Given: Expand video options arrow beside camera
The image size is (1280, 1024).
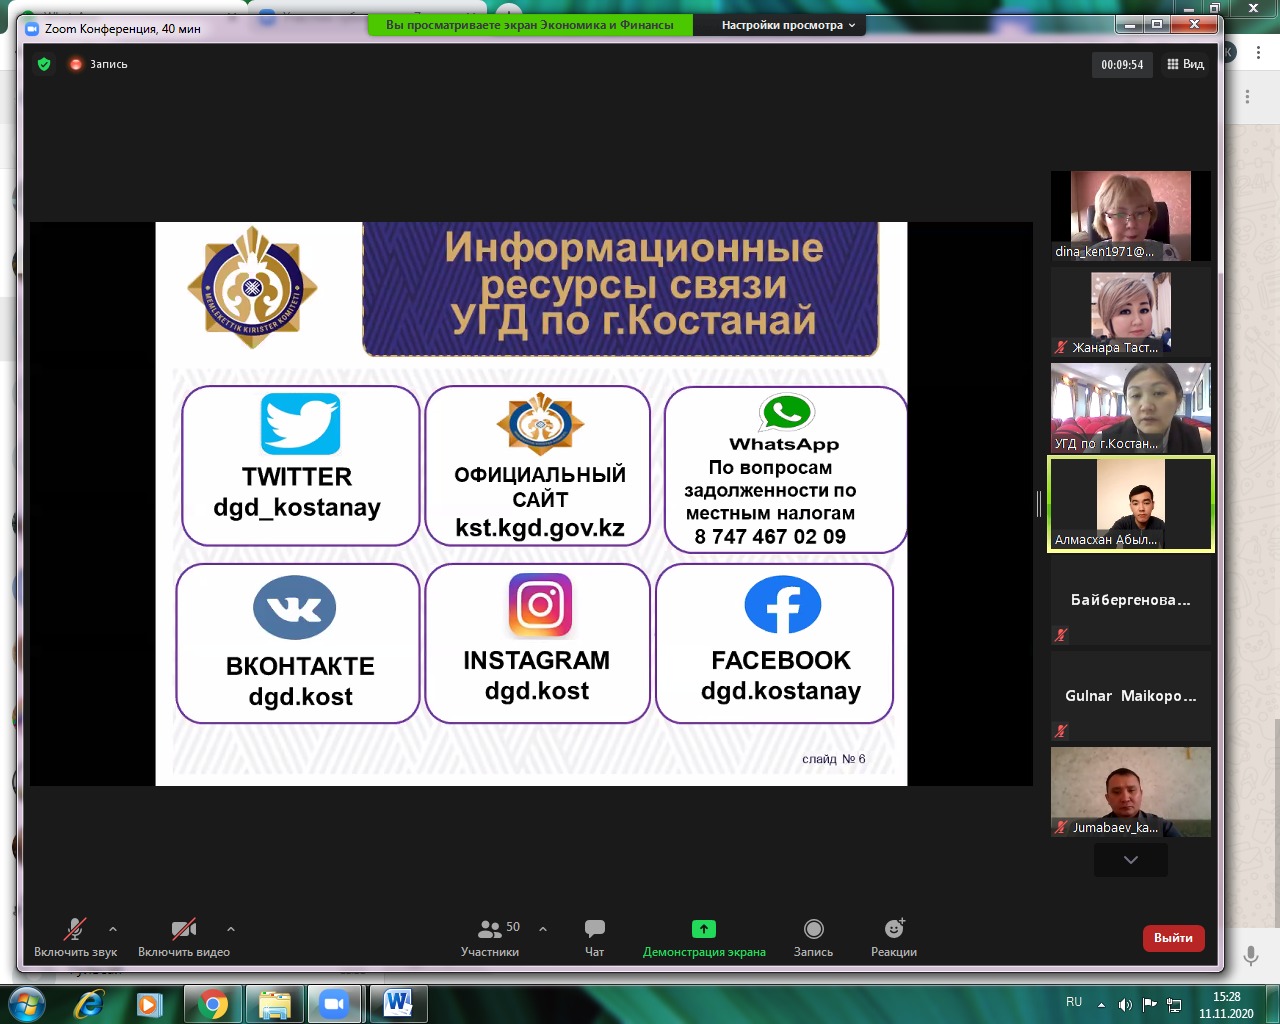Looking at the screenshot, I should point(231,929).
